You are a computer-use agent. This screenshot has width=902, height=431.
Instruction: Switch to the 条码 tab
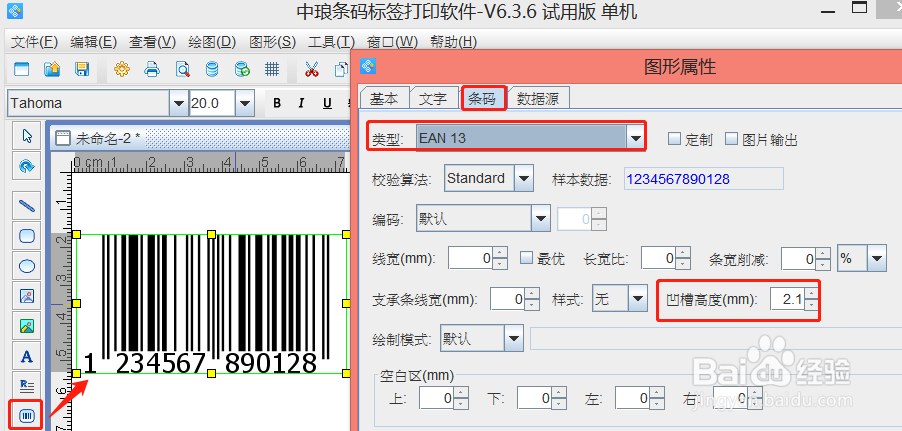coord(482,98)
